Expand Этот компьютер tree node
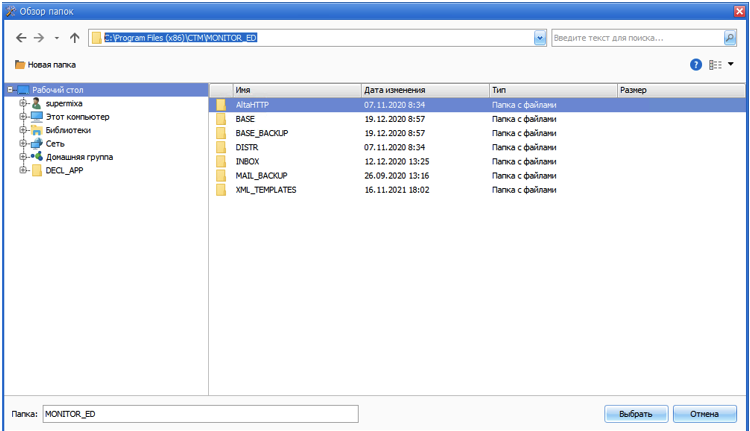 (x=23, y=117)
